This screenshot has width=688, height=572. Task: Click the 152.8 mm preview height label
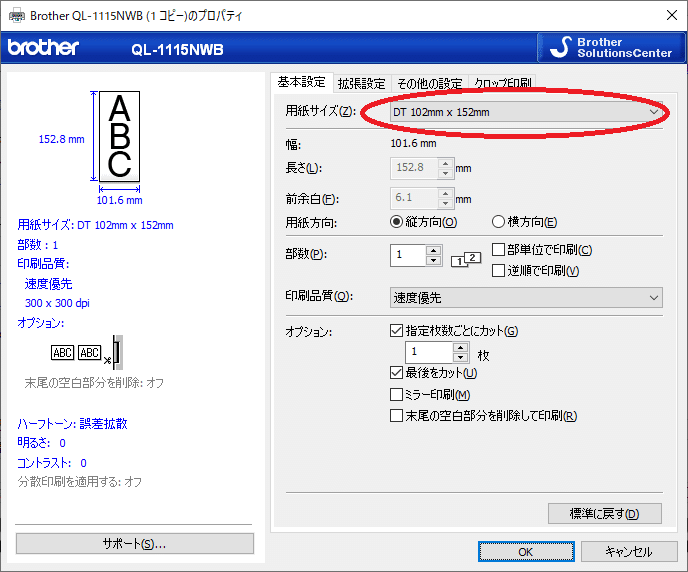(x=61, y=139)
